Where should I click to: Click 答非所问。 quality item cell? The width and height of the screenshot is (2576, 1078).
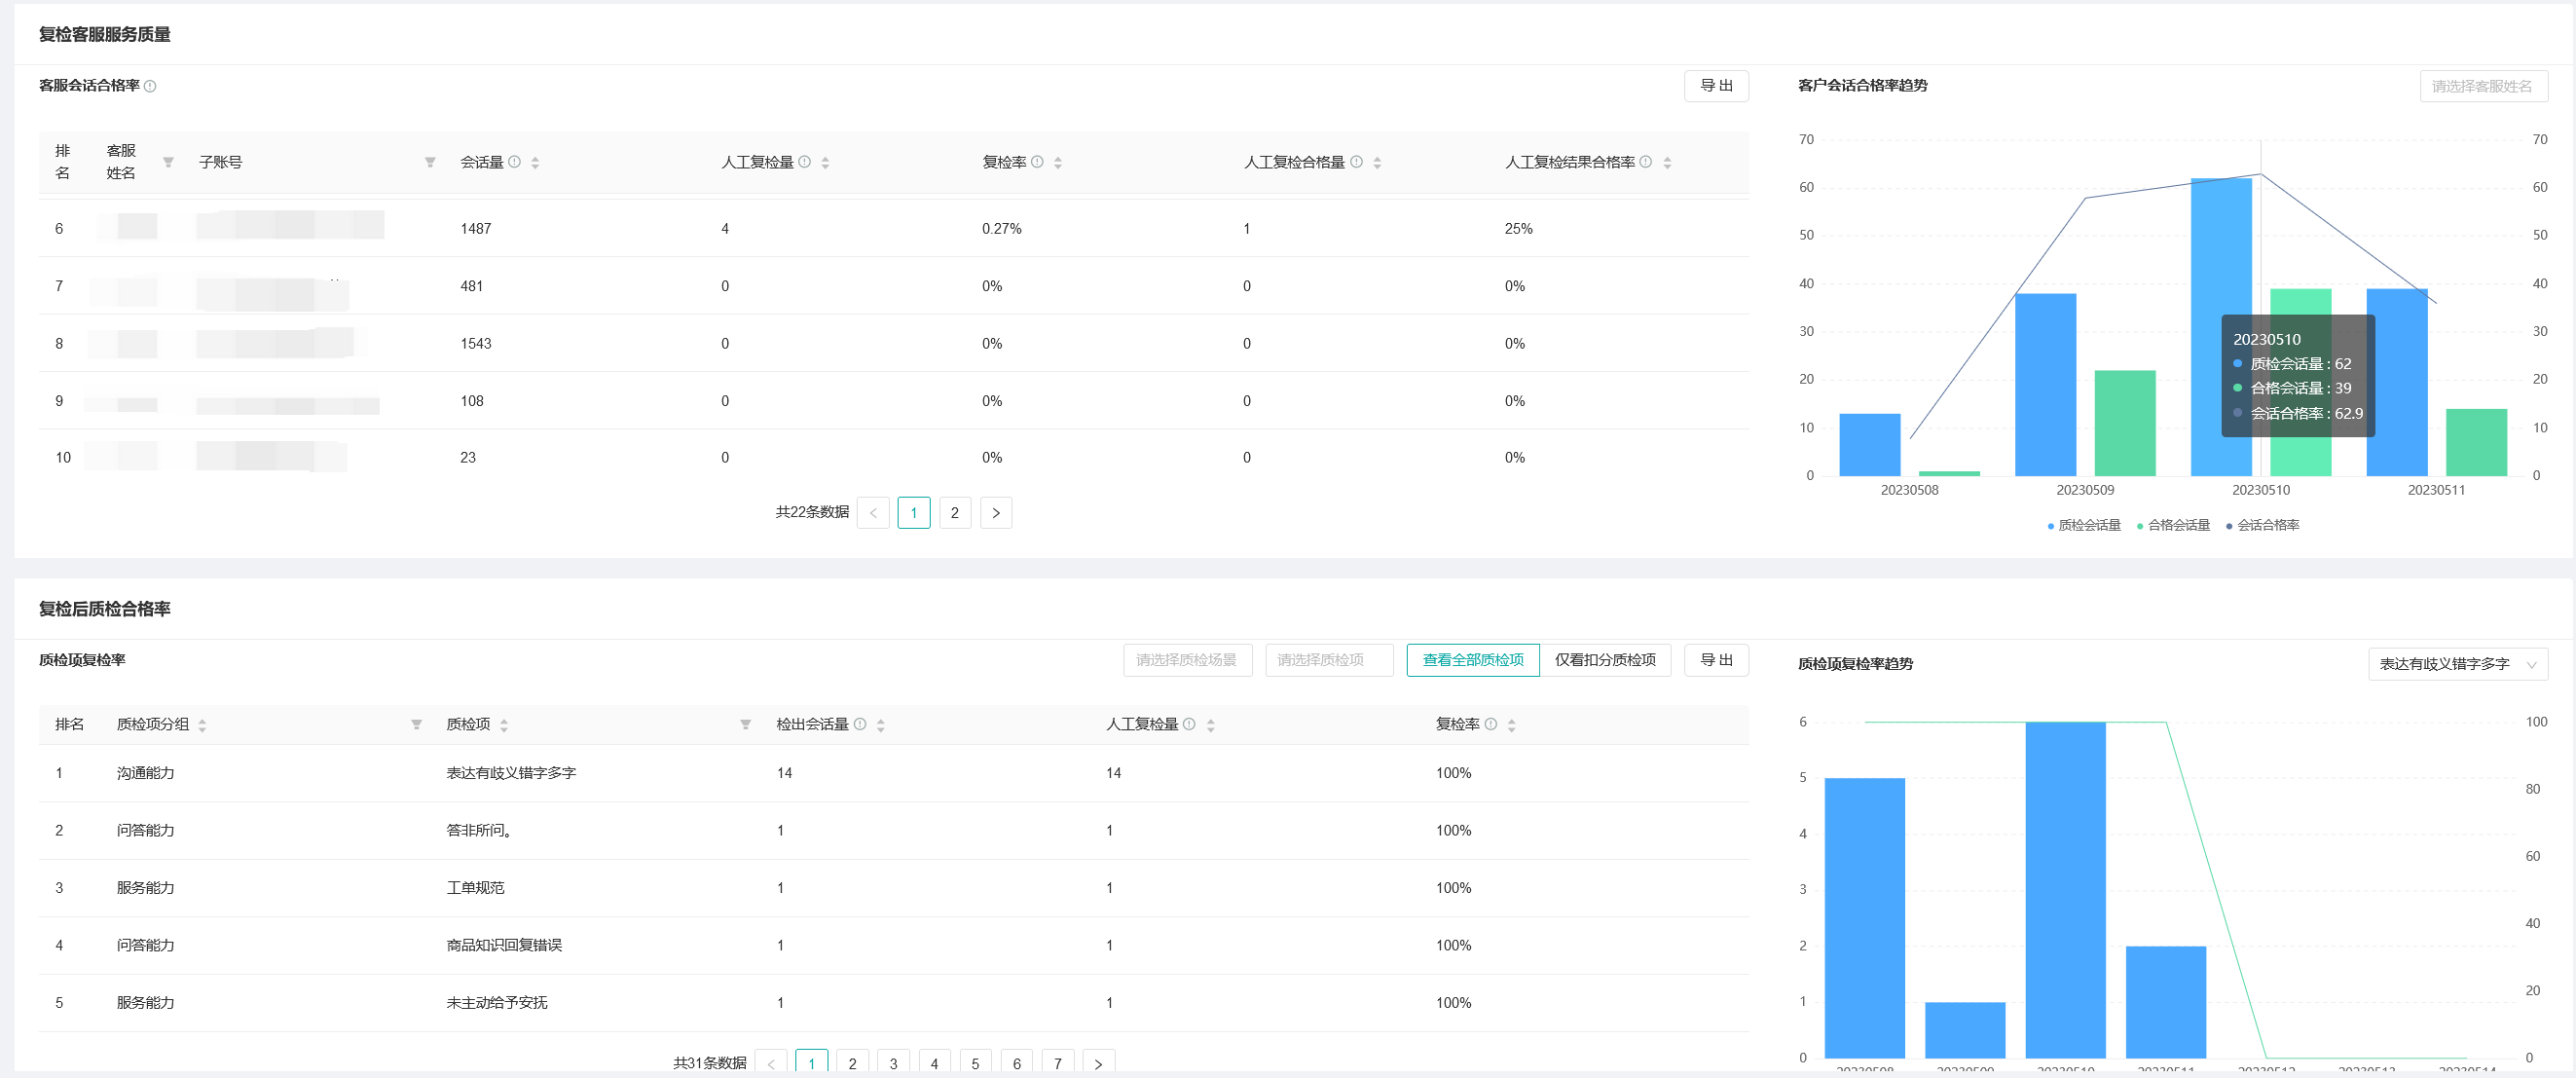coord(479,830)
